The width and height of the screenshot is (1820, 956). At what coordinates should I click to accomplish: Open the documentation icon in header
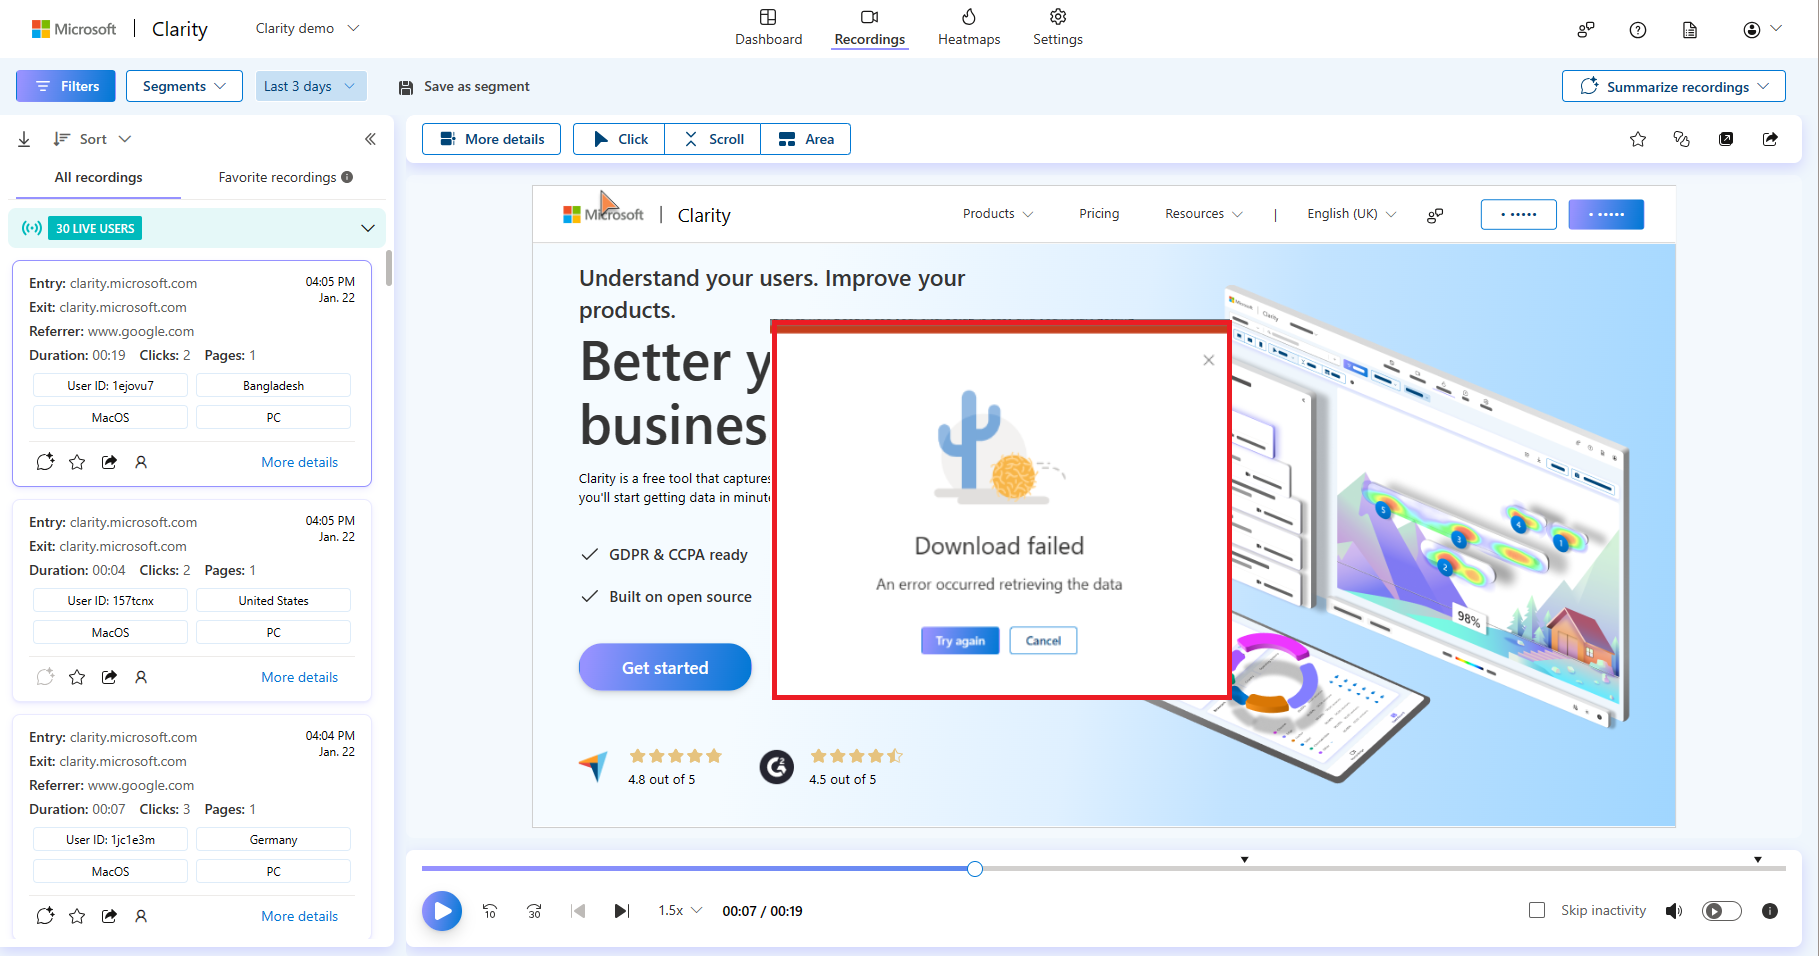(1690, 30)
